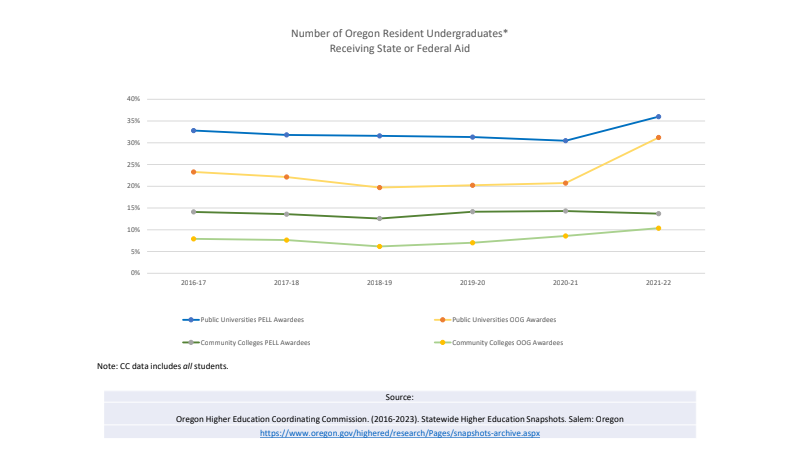
Task: Click the 'Receiving State or Federal Aid' subtitle
Action: coord(399,48)
